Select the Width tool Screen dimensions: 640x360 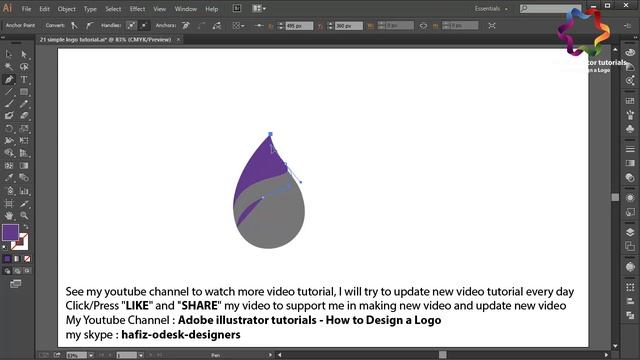[9, 141]
